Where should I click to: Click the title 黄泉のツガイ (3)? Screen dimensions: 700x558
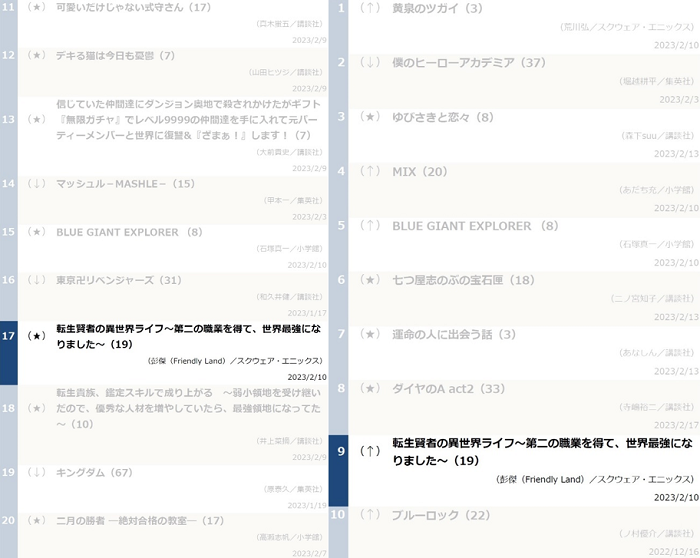pos(437,8)
